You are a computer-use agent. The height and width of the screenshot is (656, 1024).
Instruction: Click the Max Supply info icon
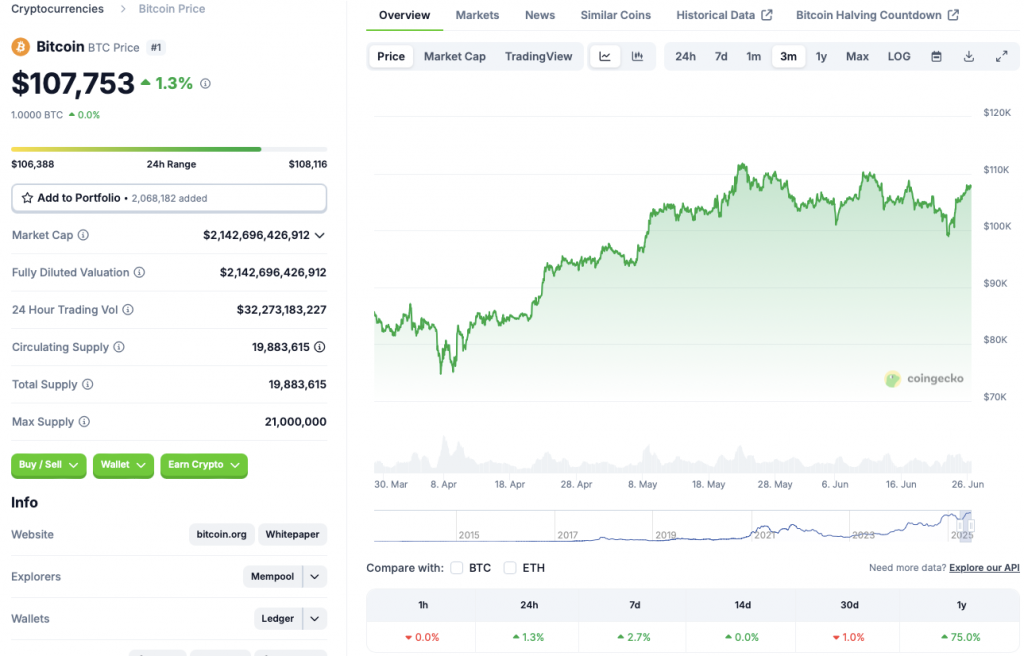click(x=84, y=421)
